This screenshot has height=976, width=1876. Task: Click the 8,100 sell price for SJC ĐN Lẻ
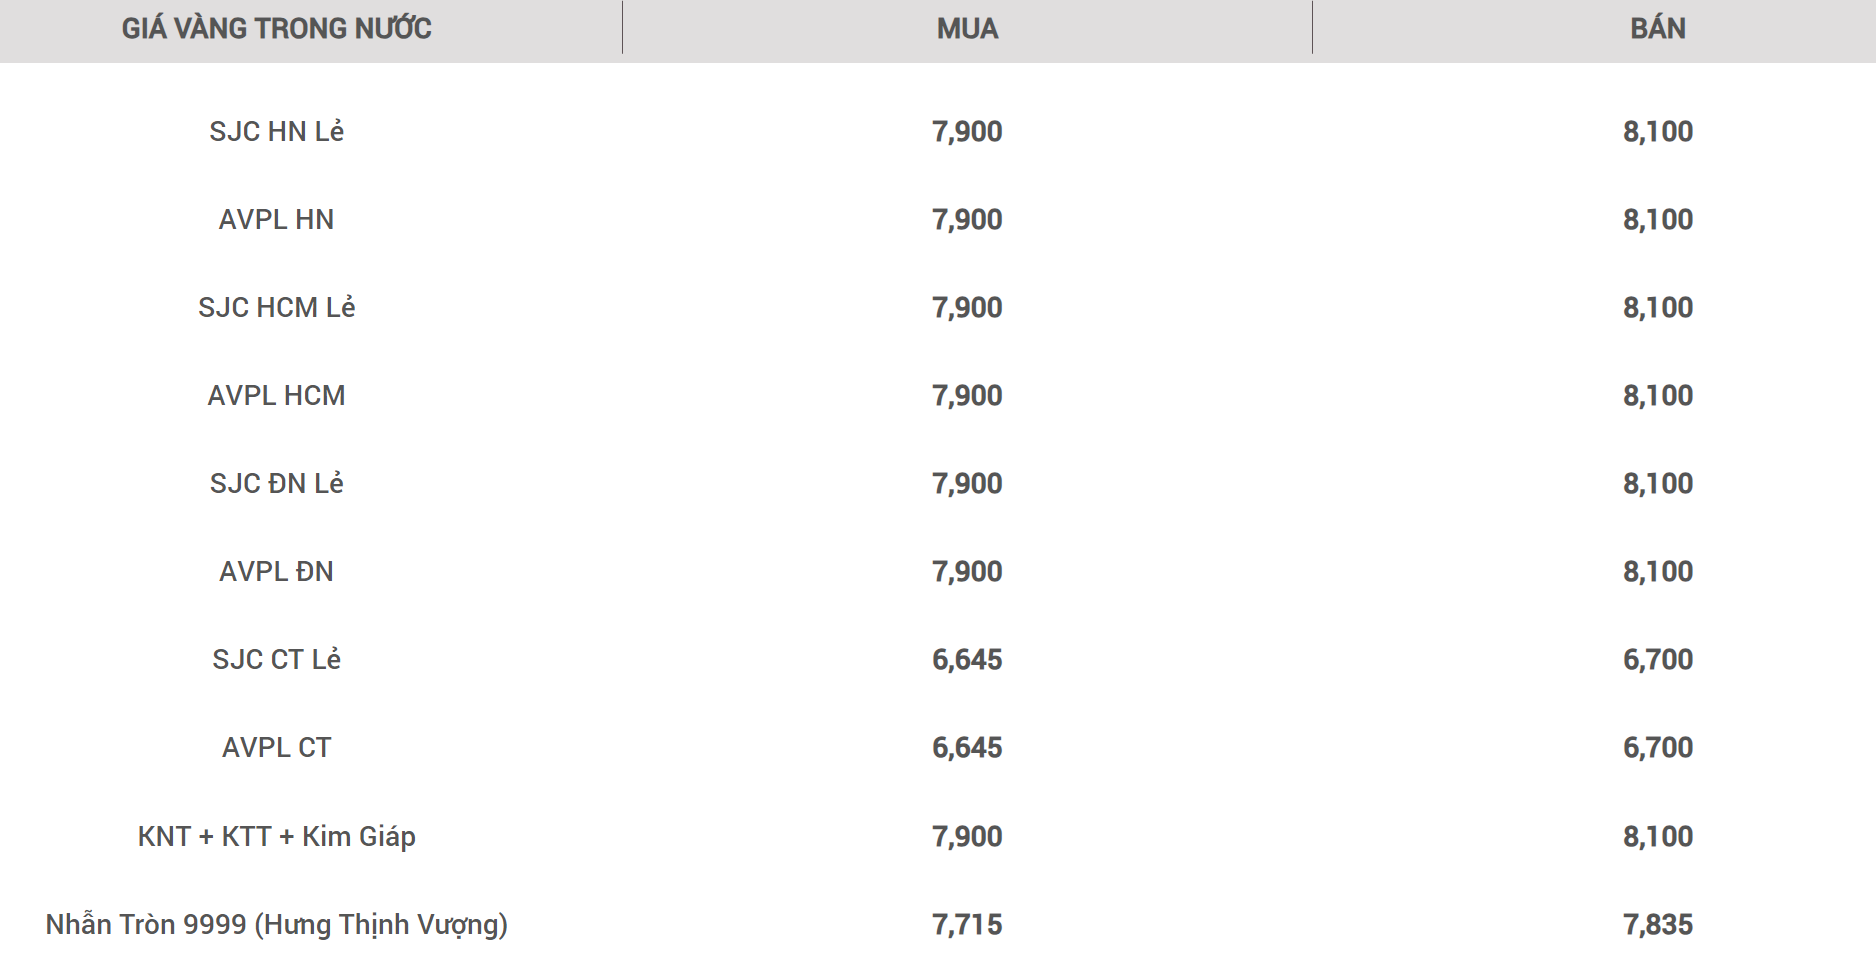(x=1658, y=483)
